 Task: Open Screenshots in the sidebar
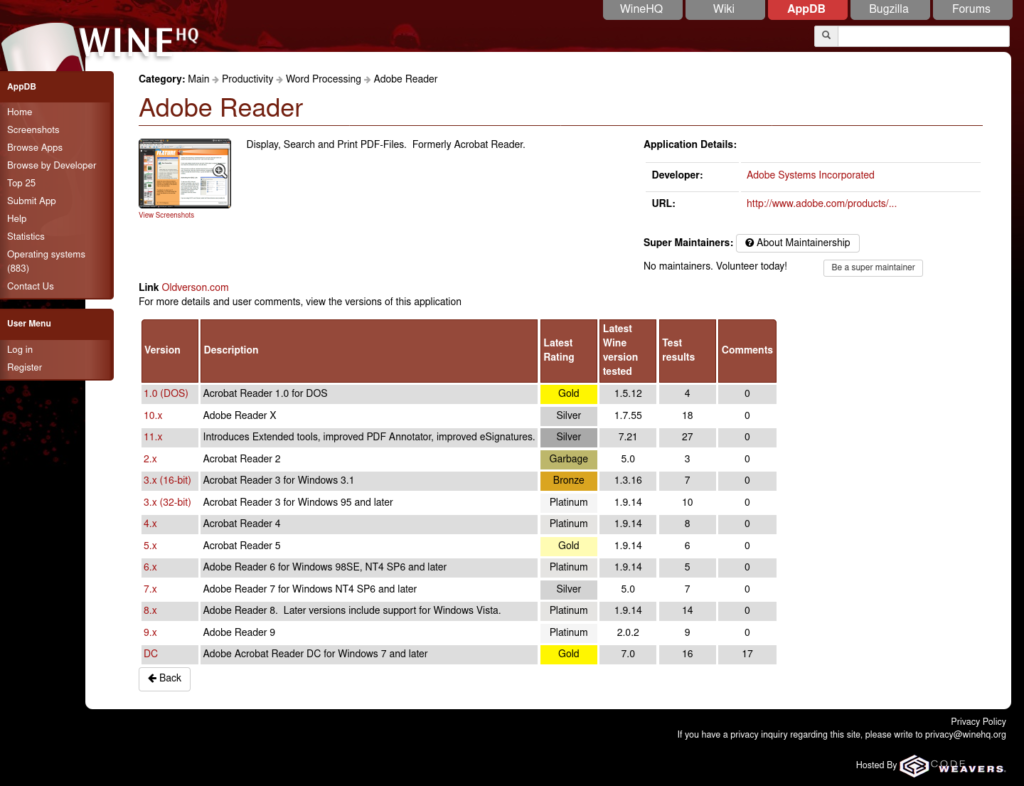(33, 130)
